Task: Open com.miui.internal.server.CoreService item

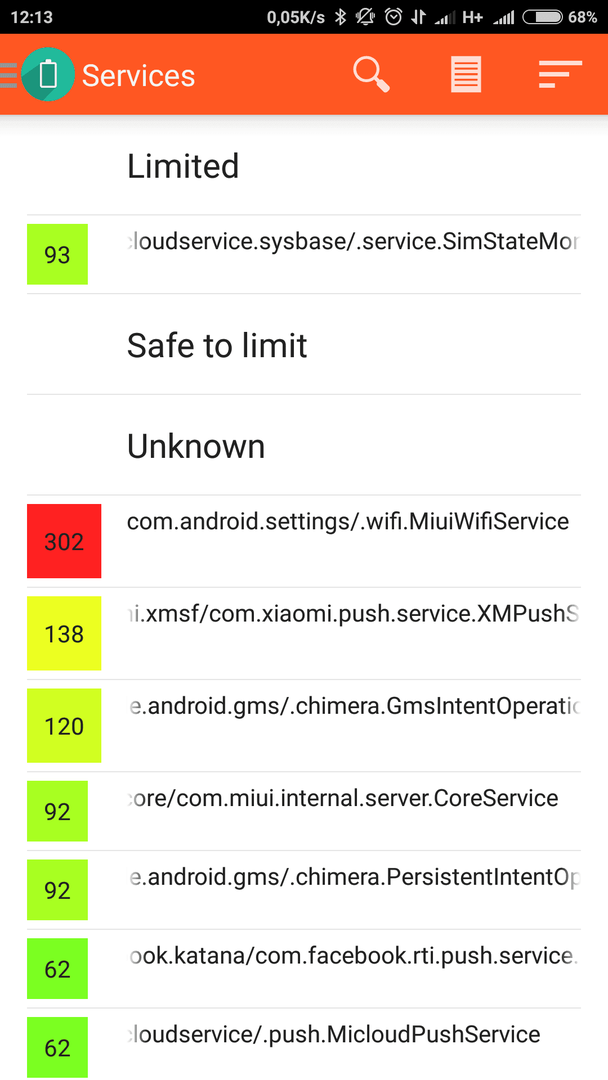Action: coord(304,811)
